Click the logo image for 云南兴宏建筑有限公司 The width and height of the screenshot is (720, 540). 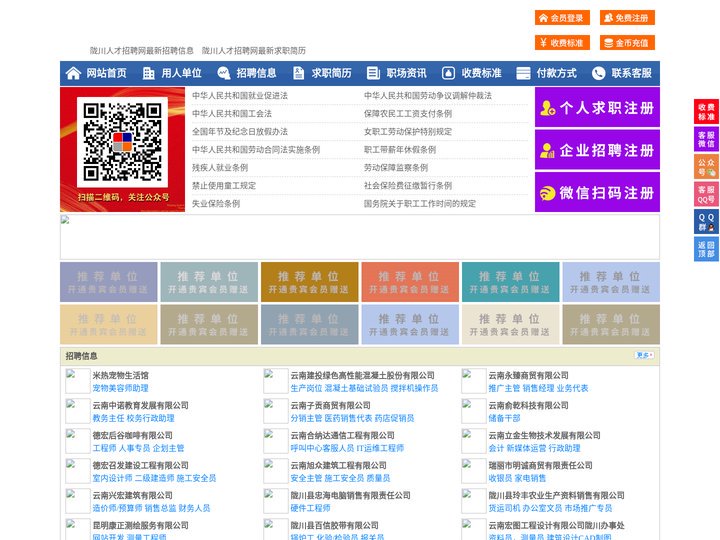point(78,501)
